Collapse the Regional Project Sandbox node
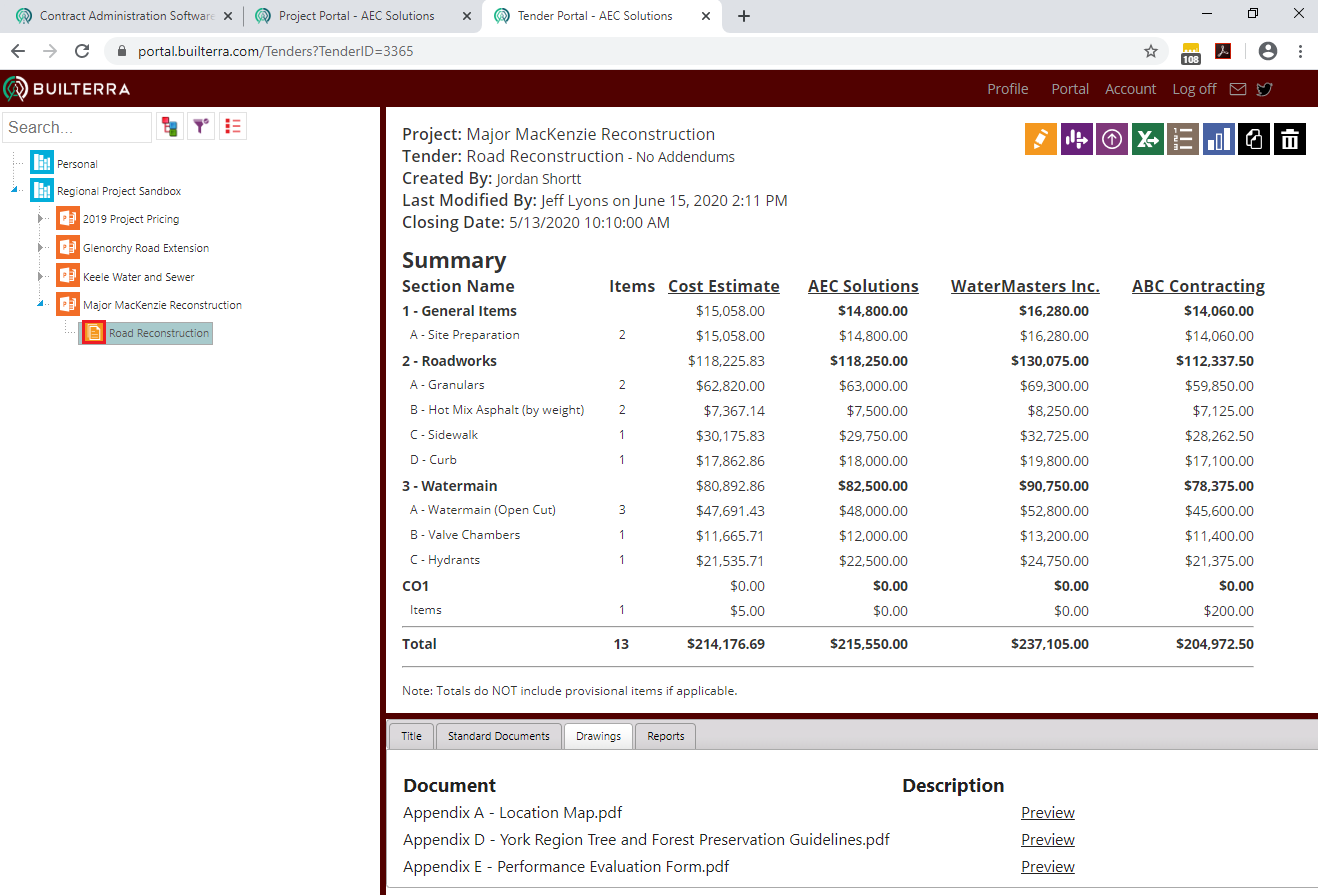 14,190
